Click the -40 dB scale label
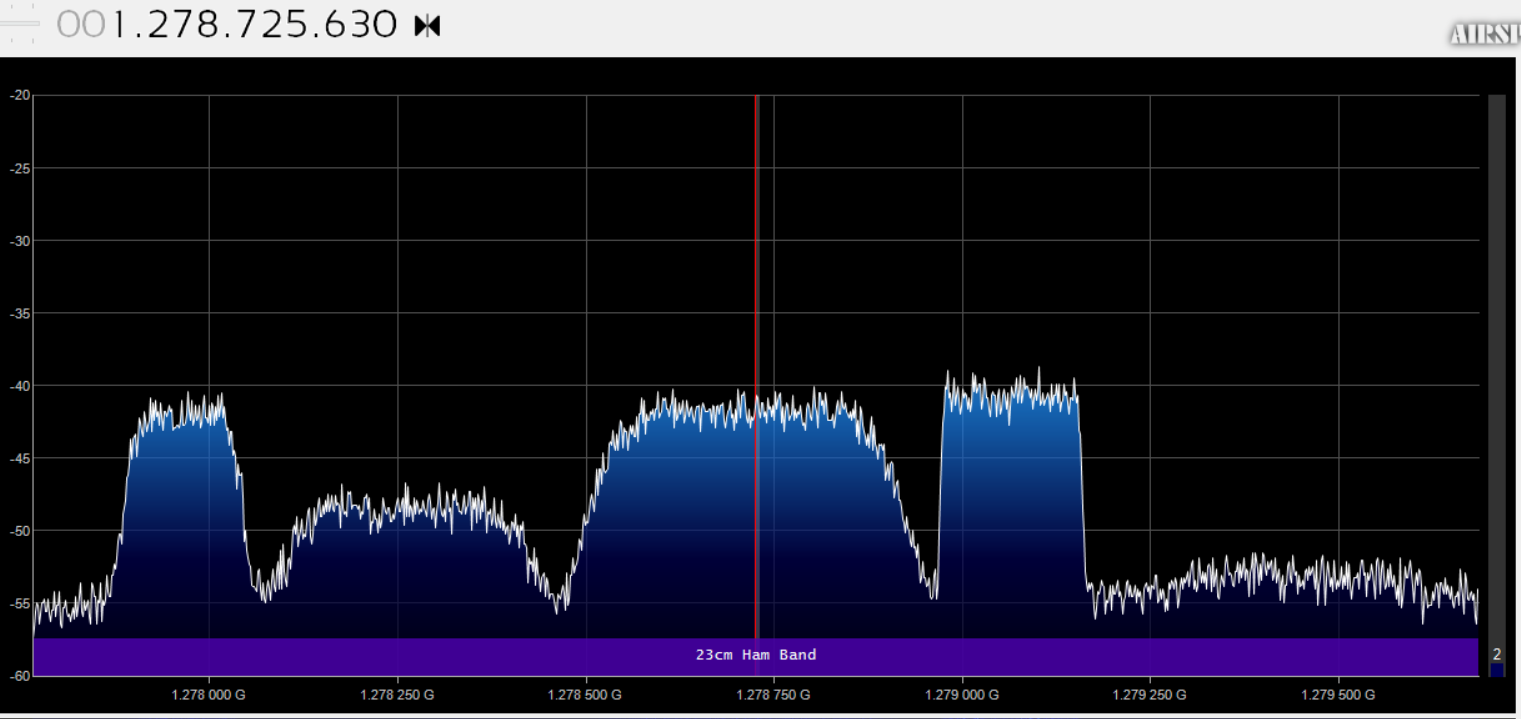Viewport: 1521px width, 719px height. pyautogui.click(x=20, y=386)
